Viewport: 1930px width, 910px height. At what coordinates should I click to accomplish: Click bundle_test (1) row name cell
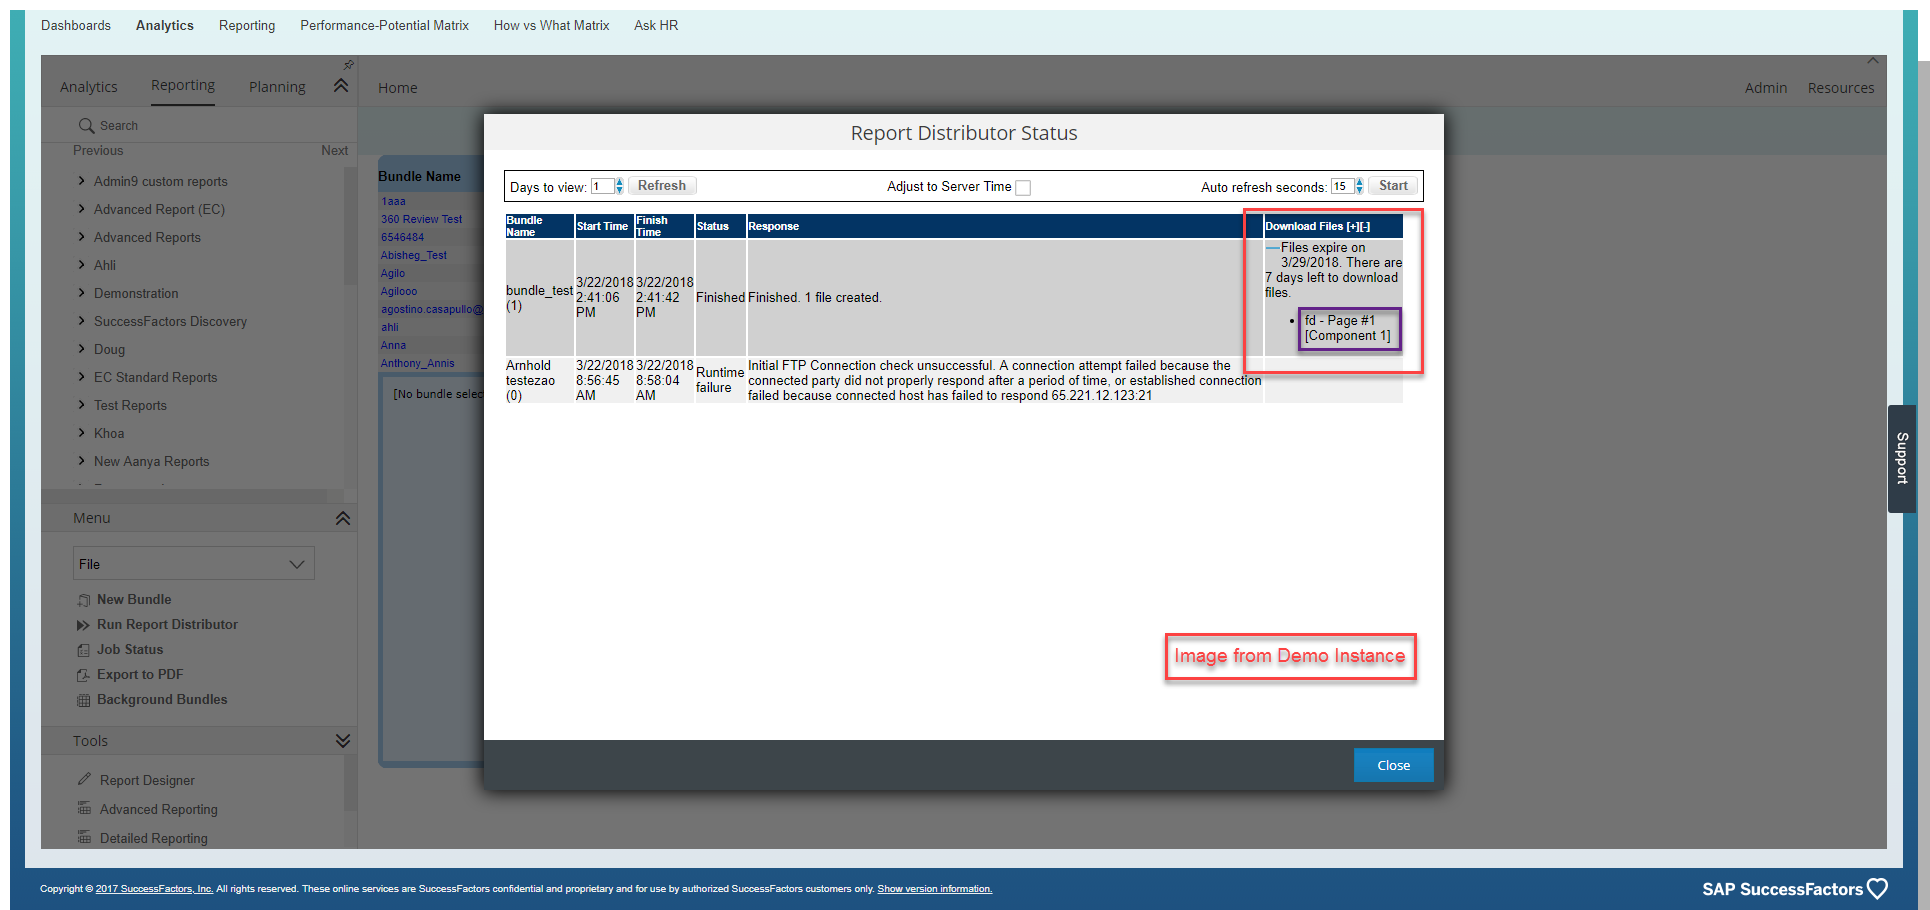[539, 298]
